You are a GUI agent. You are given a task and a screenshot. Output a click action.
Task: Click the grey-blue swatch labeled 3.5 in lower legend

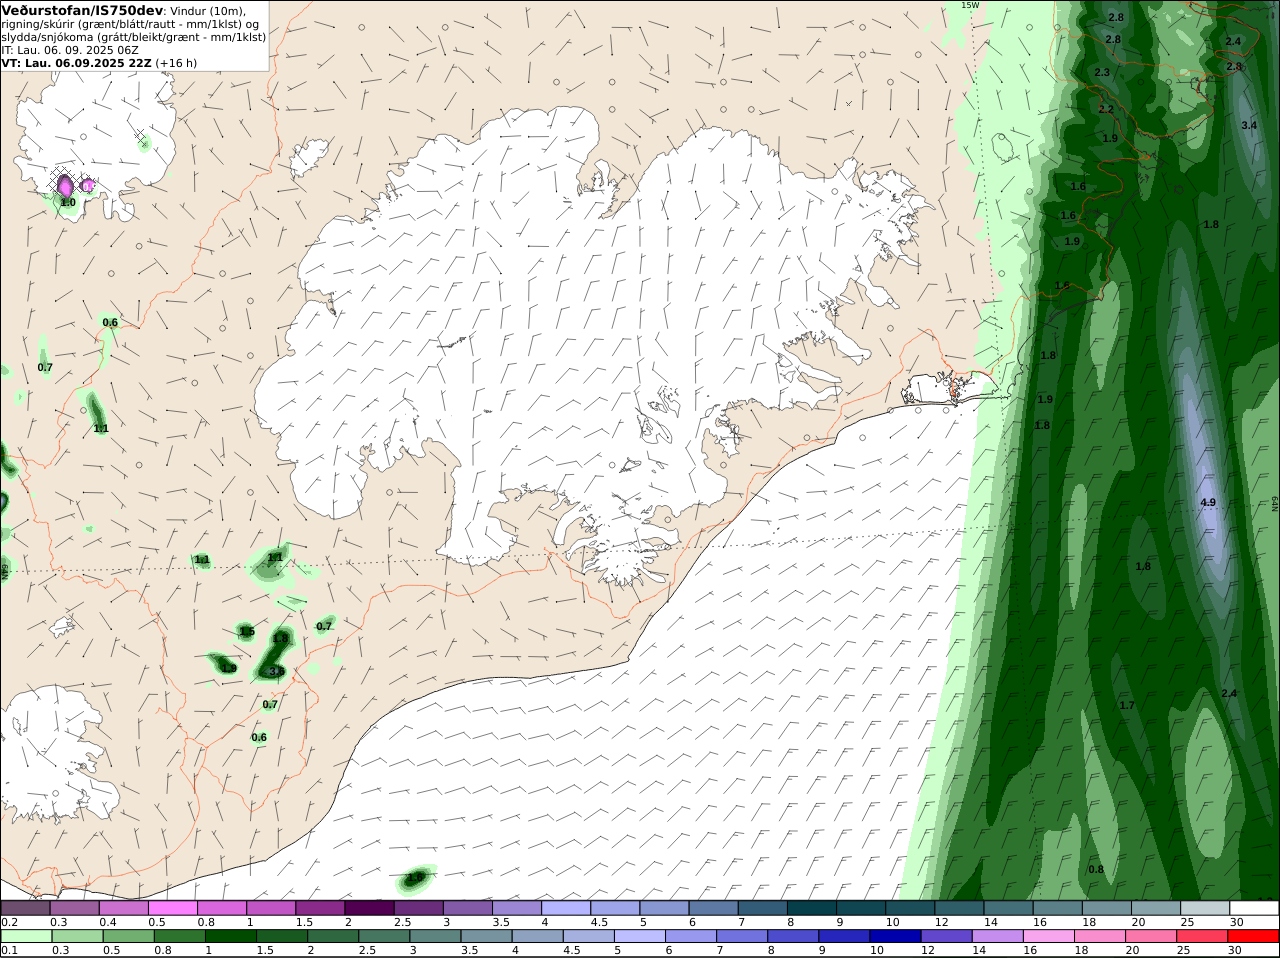[x=486, y=936]
